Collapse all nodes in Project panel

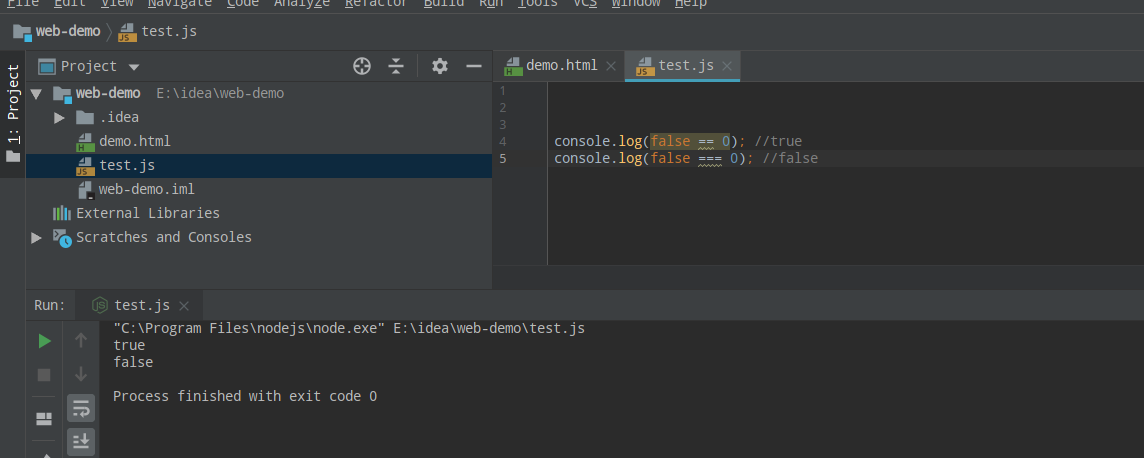tap(396, 66)
